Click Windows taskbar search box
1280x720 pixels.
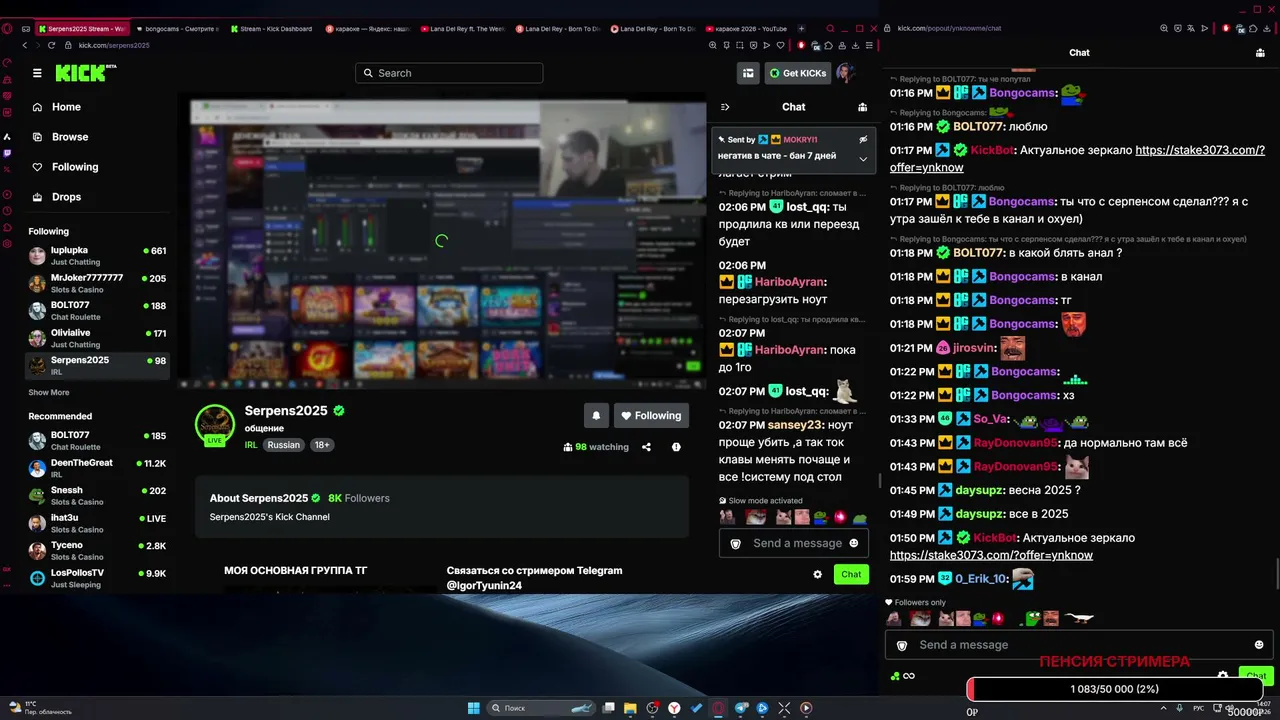(542, 708)
